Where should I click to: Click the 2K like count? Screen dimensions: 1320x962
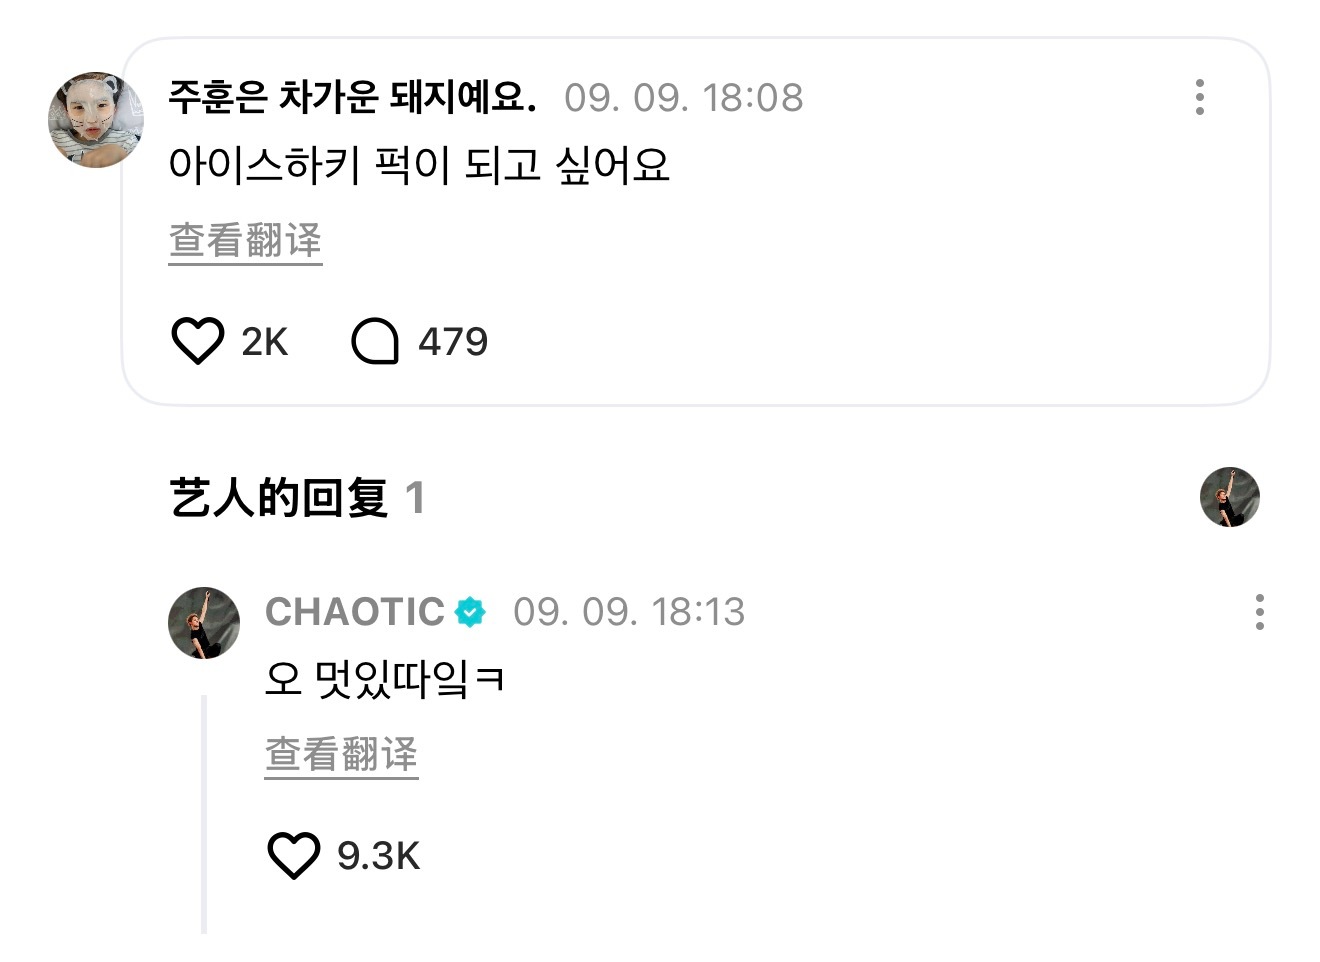pos(264,342)
